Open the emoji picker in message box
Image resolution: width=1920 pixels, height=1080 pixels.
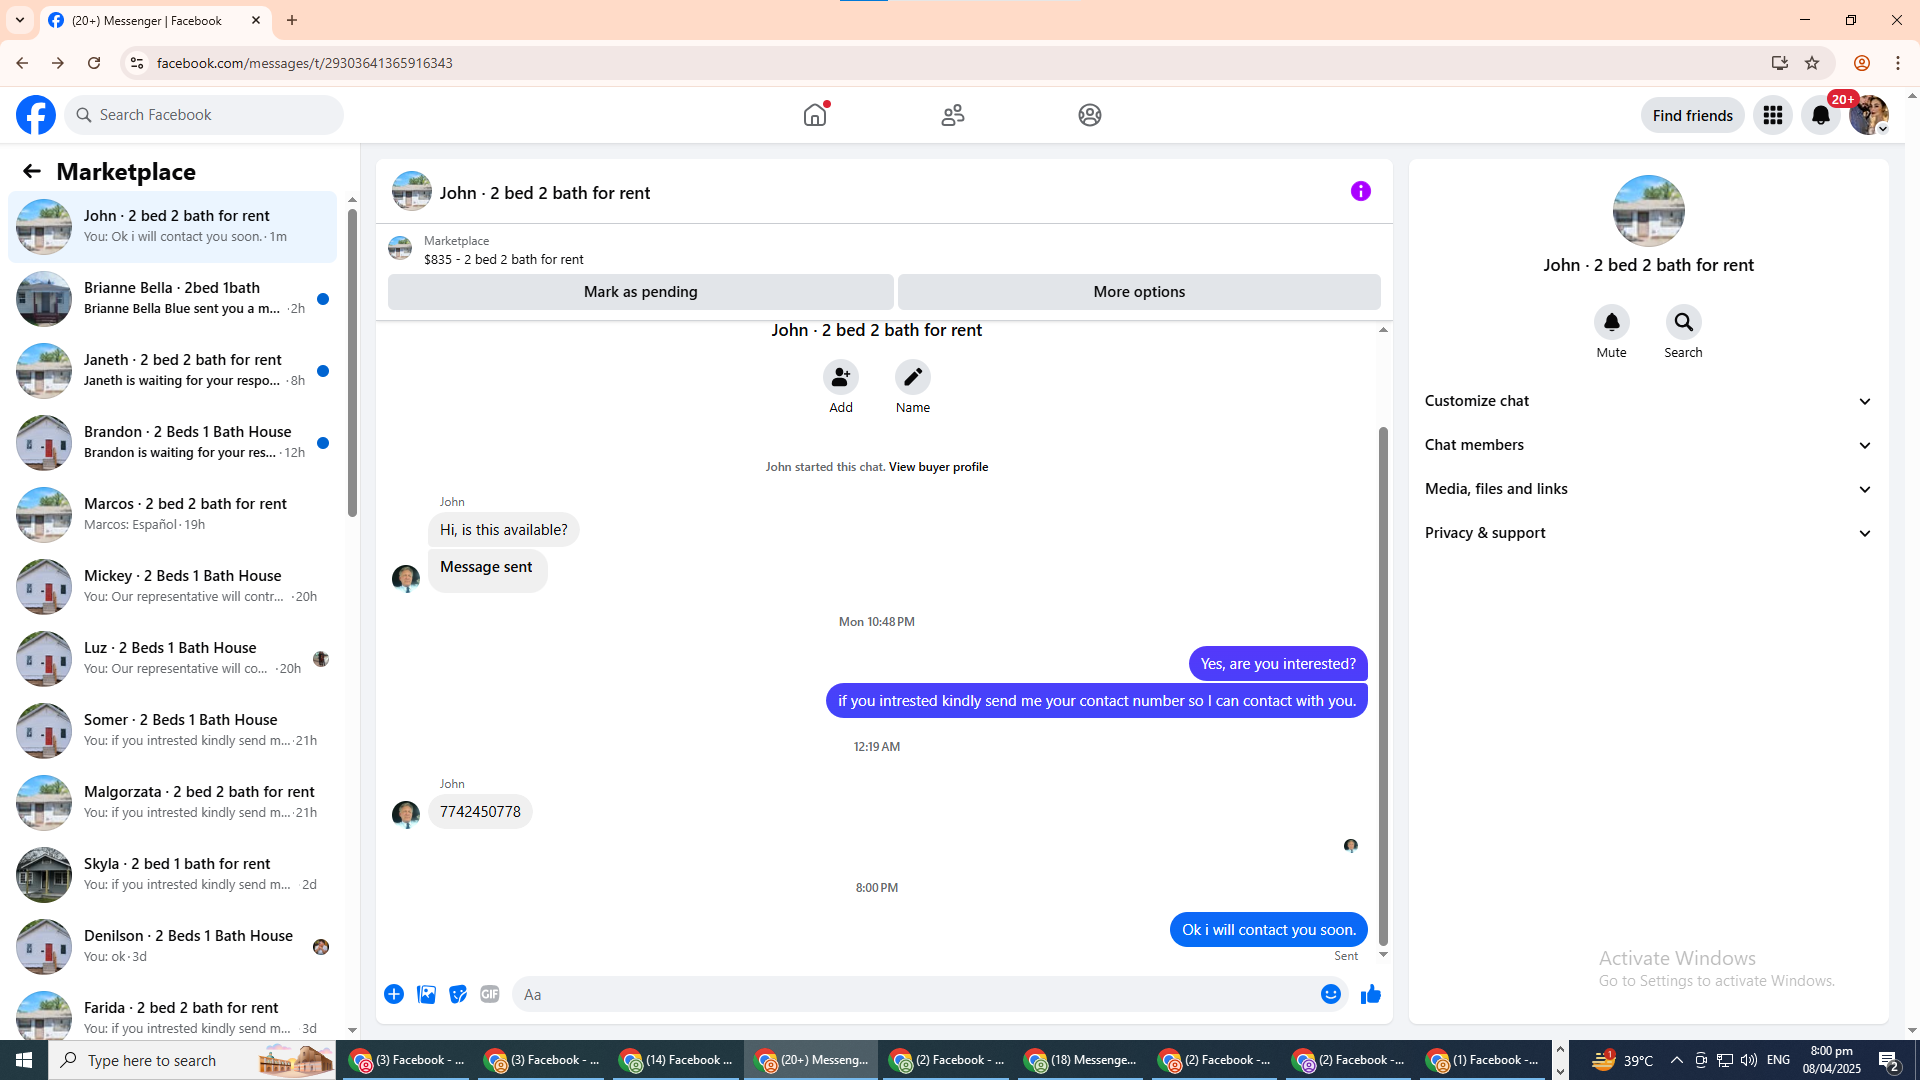[1330, 994]
